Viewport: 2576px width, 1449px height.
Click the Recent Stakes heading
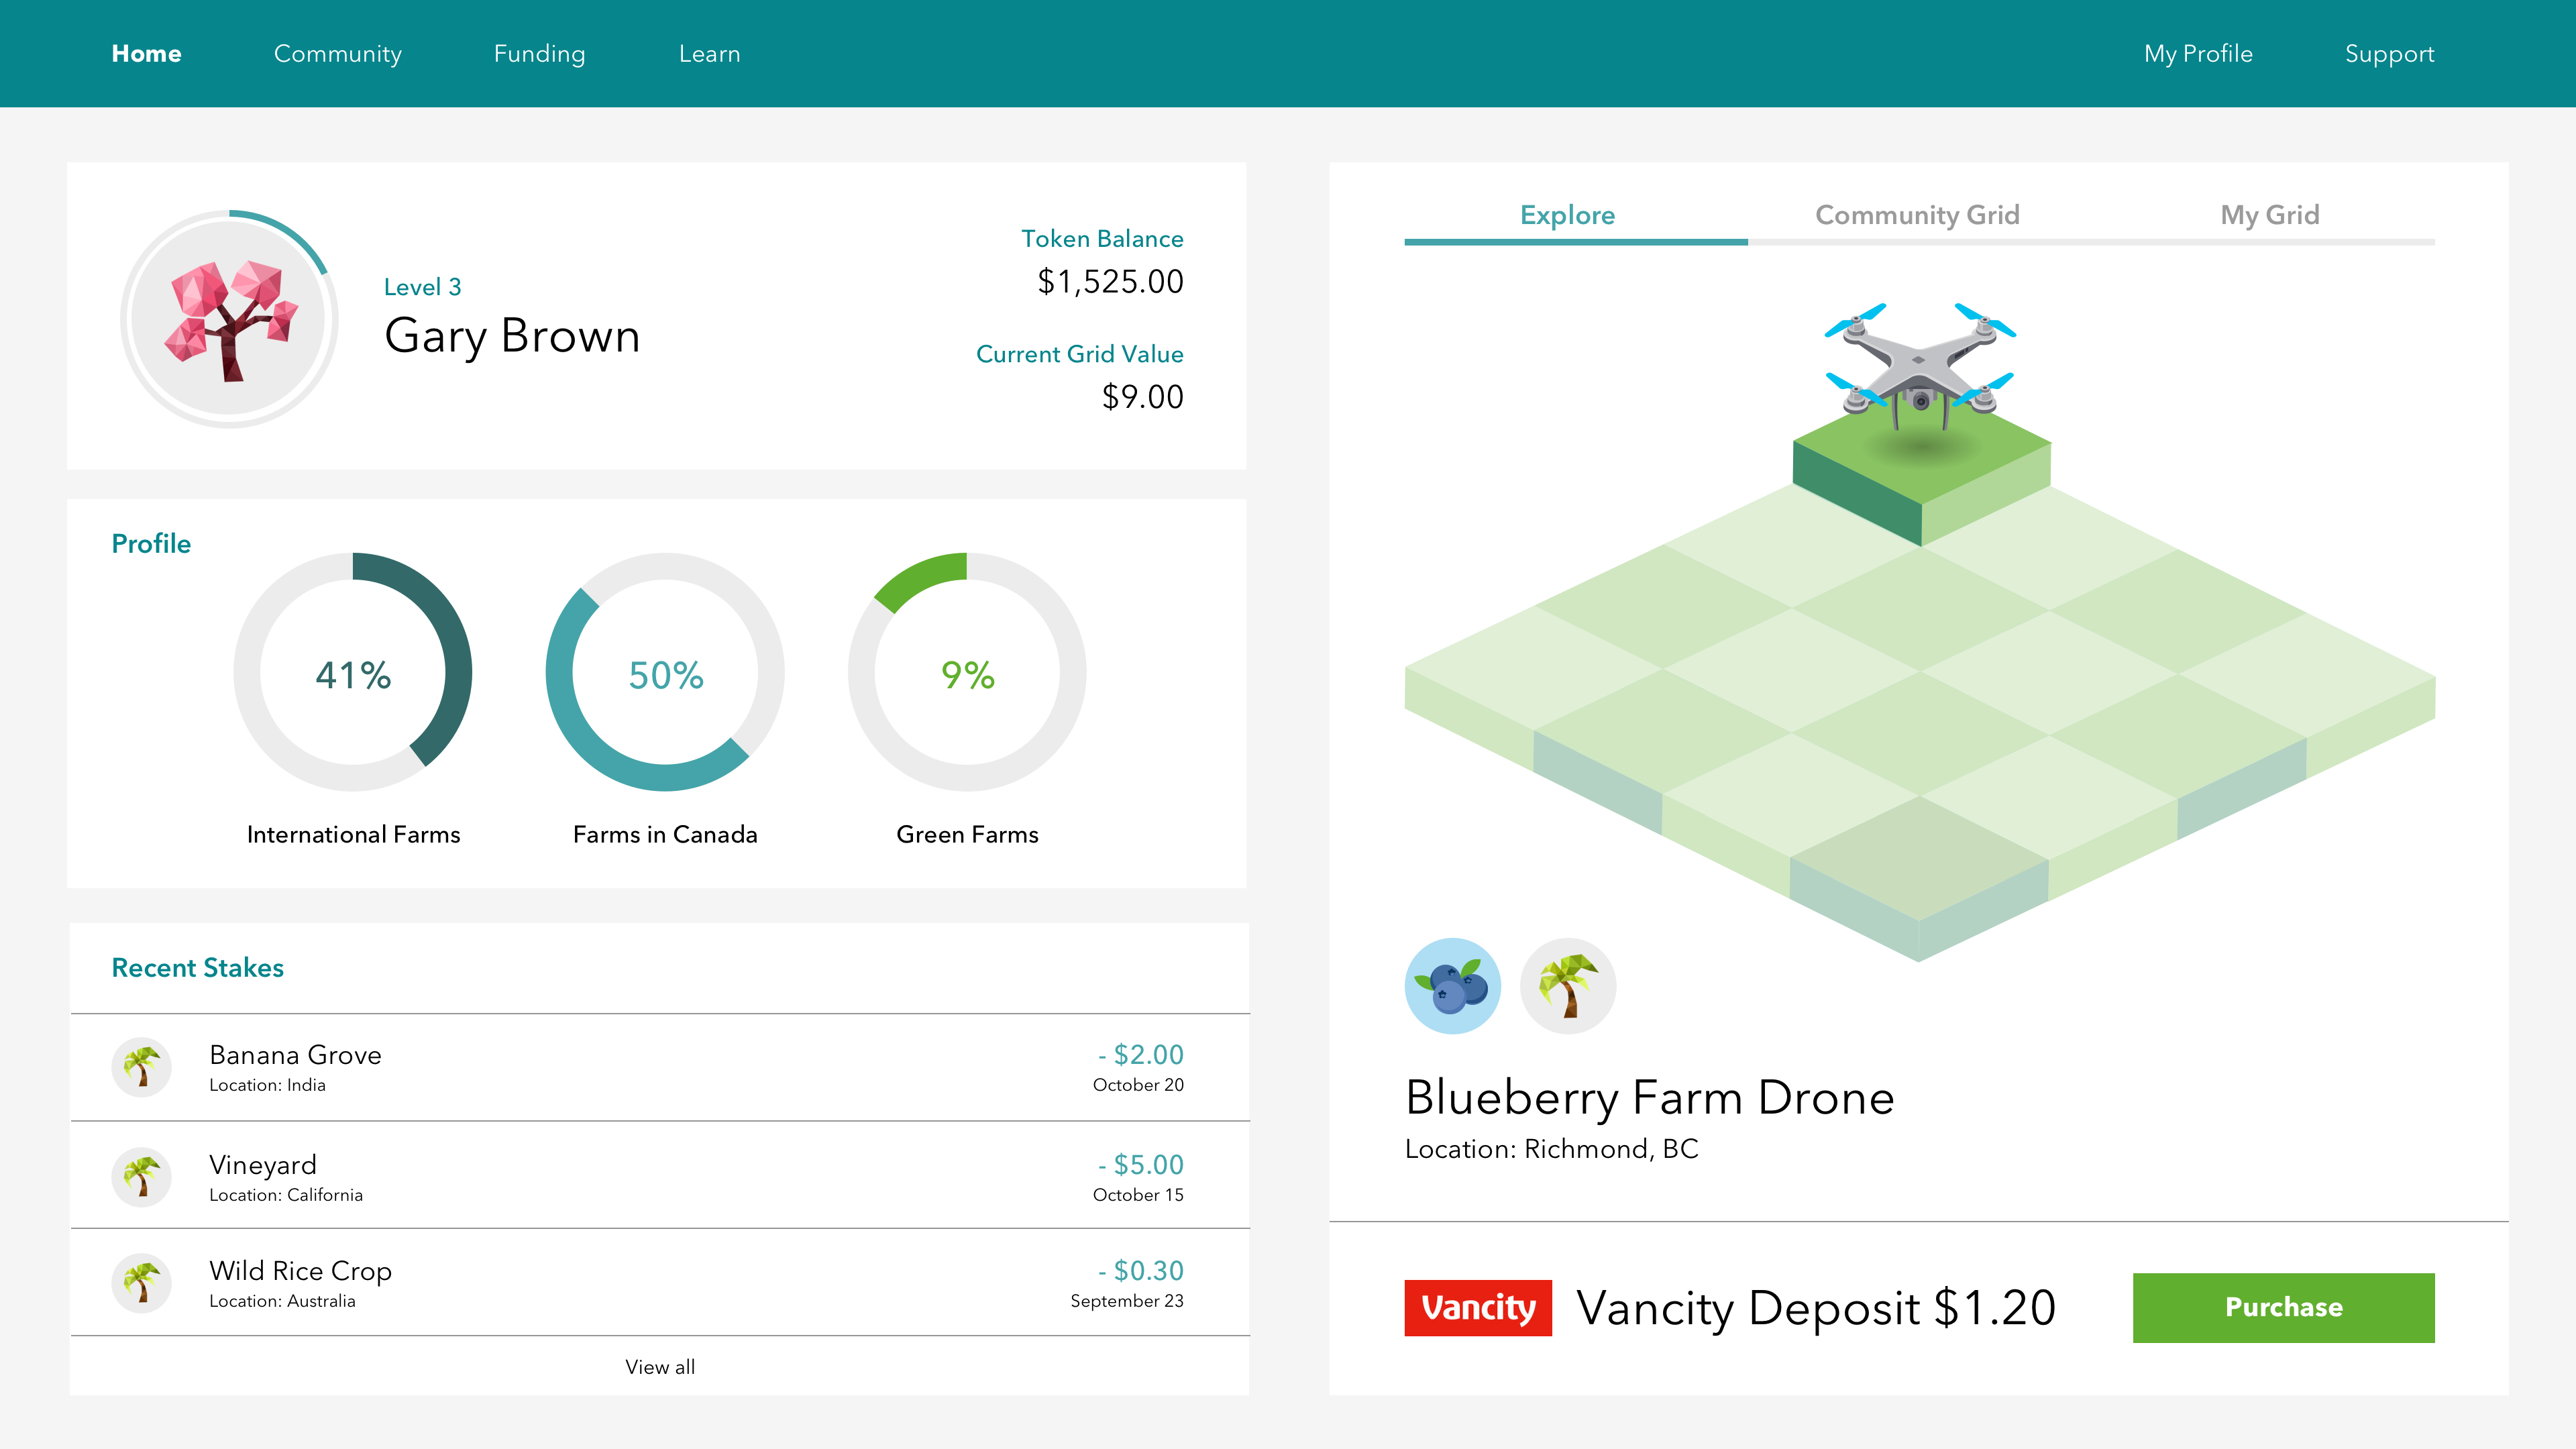point(198,968)
